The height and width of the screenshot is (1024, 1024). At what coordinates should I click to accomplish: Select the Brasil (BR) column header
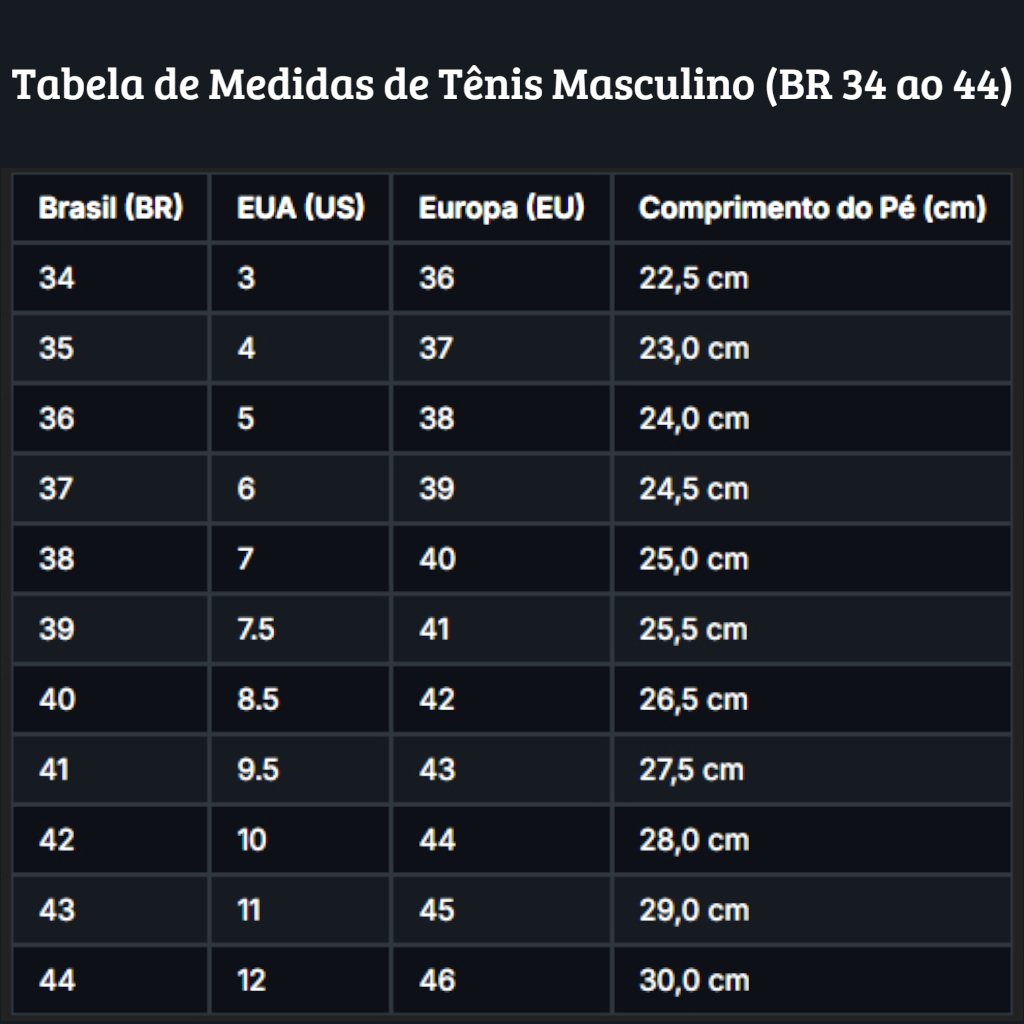pyautogui.click(x=110, y=208)
